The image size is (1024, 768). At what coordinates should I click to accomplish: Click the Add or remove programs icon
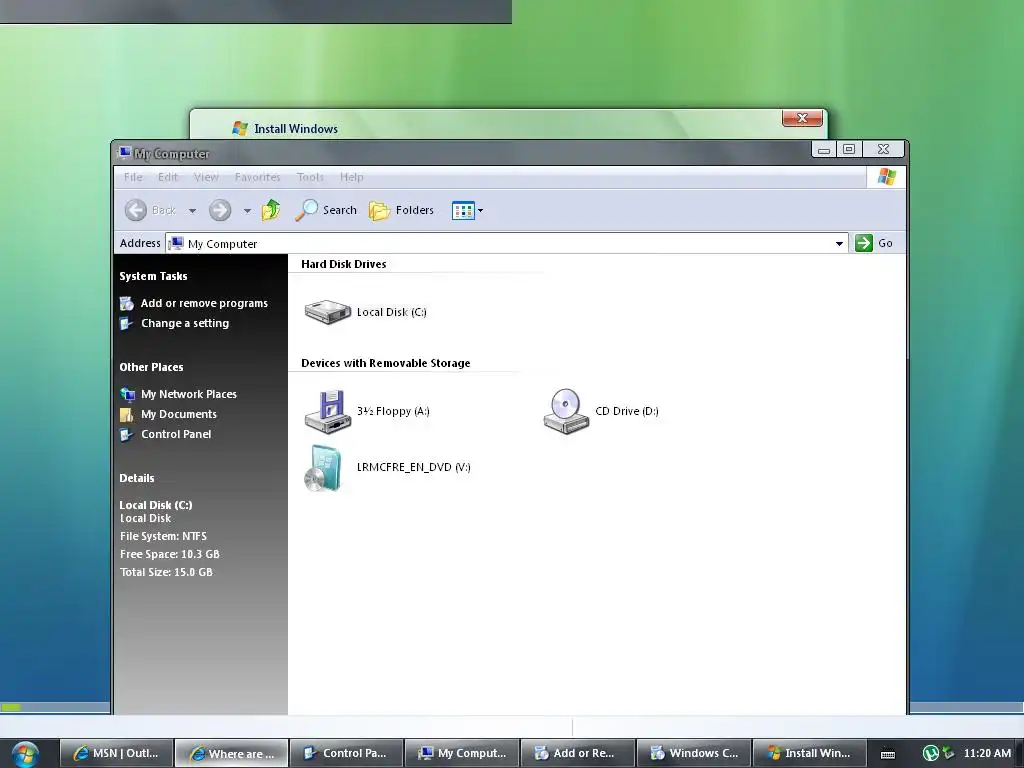click(127, 304)
